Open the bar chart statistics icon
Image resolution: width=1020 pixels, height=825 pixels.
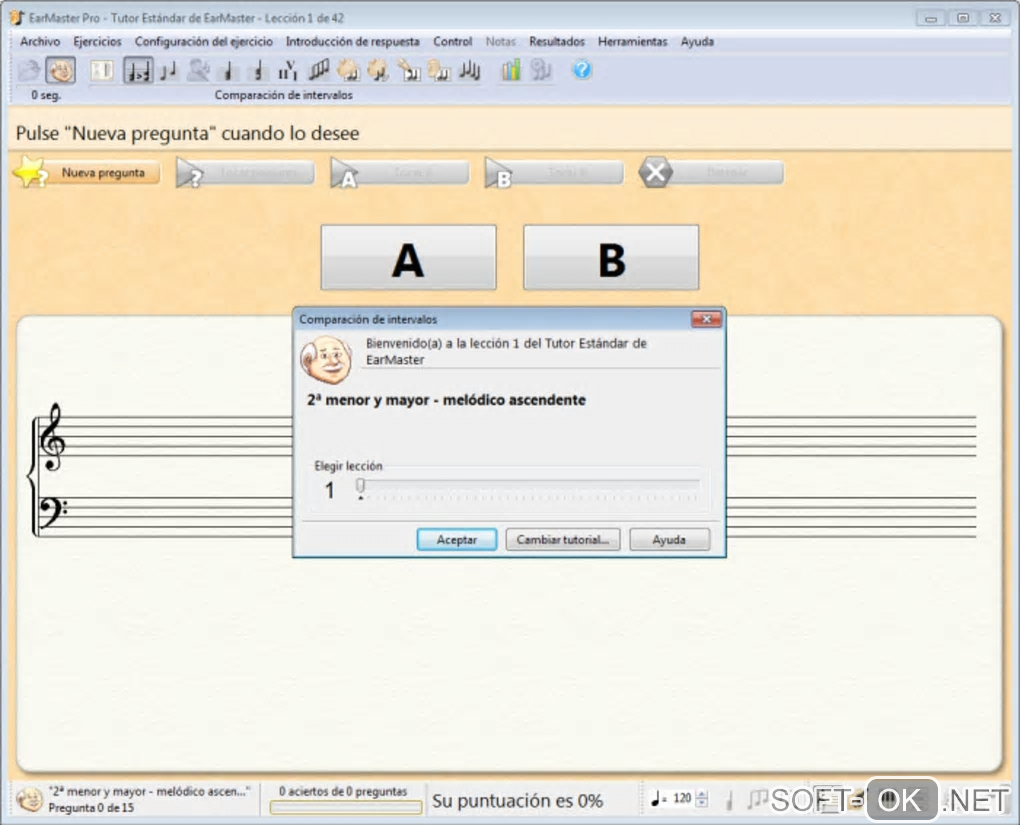click(x=511, y=70)
